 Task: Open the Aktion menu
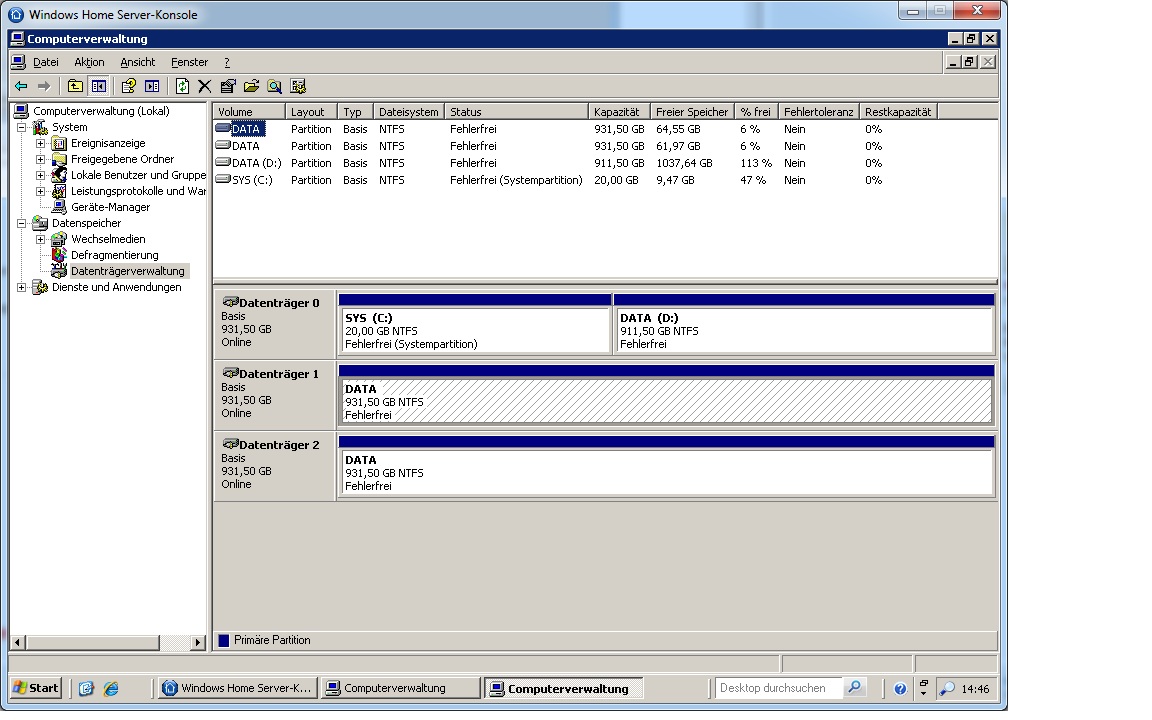pyautogui.click(x=90, y=62)
